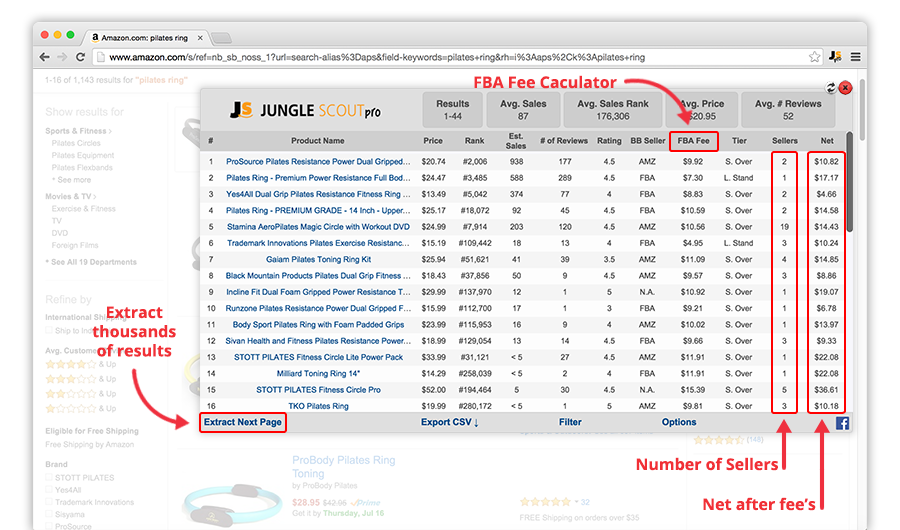900x530 pixels.
Task: Sort by FBA Fee column header
Action: coord(693,141)
